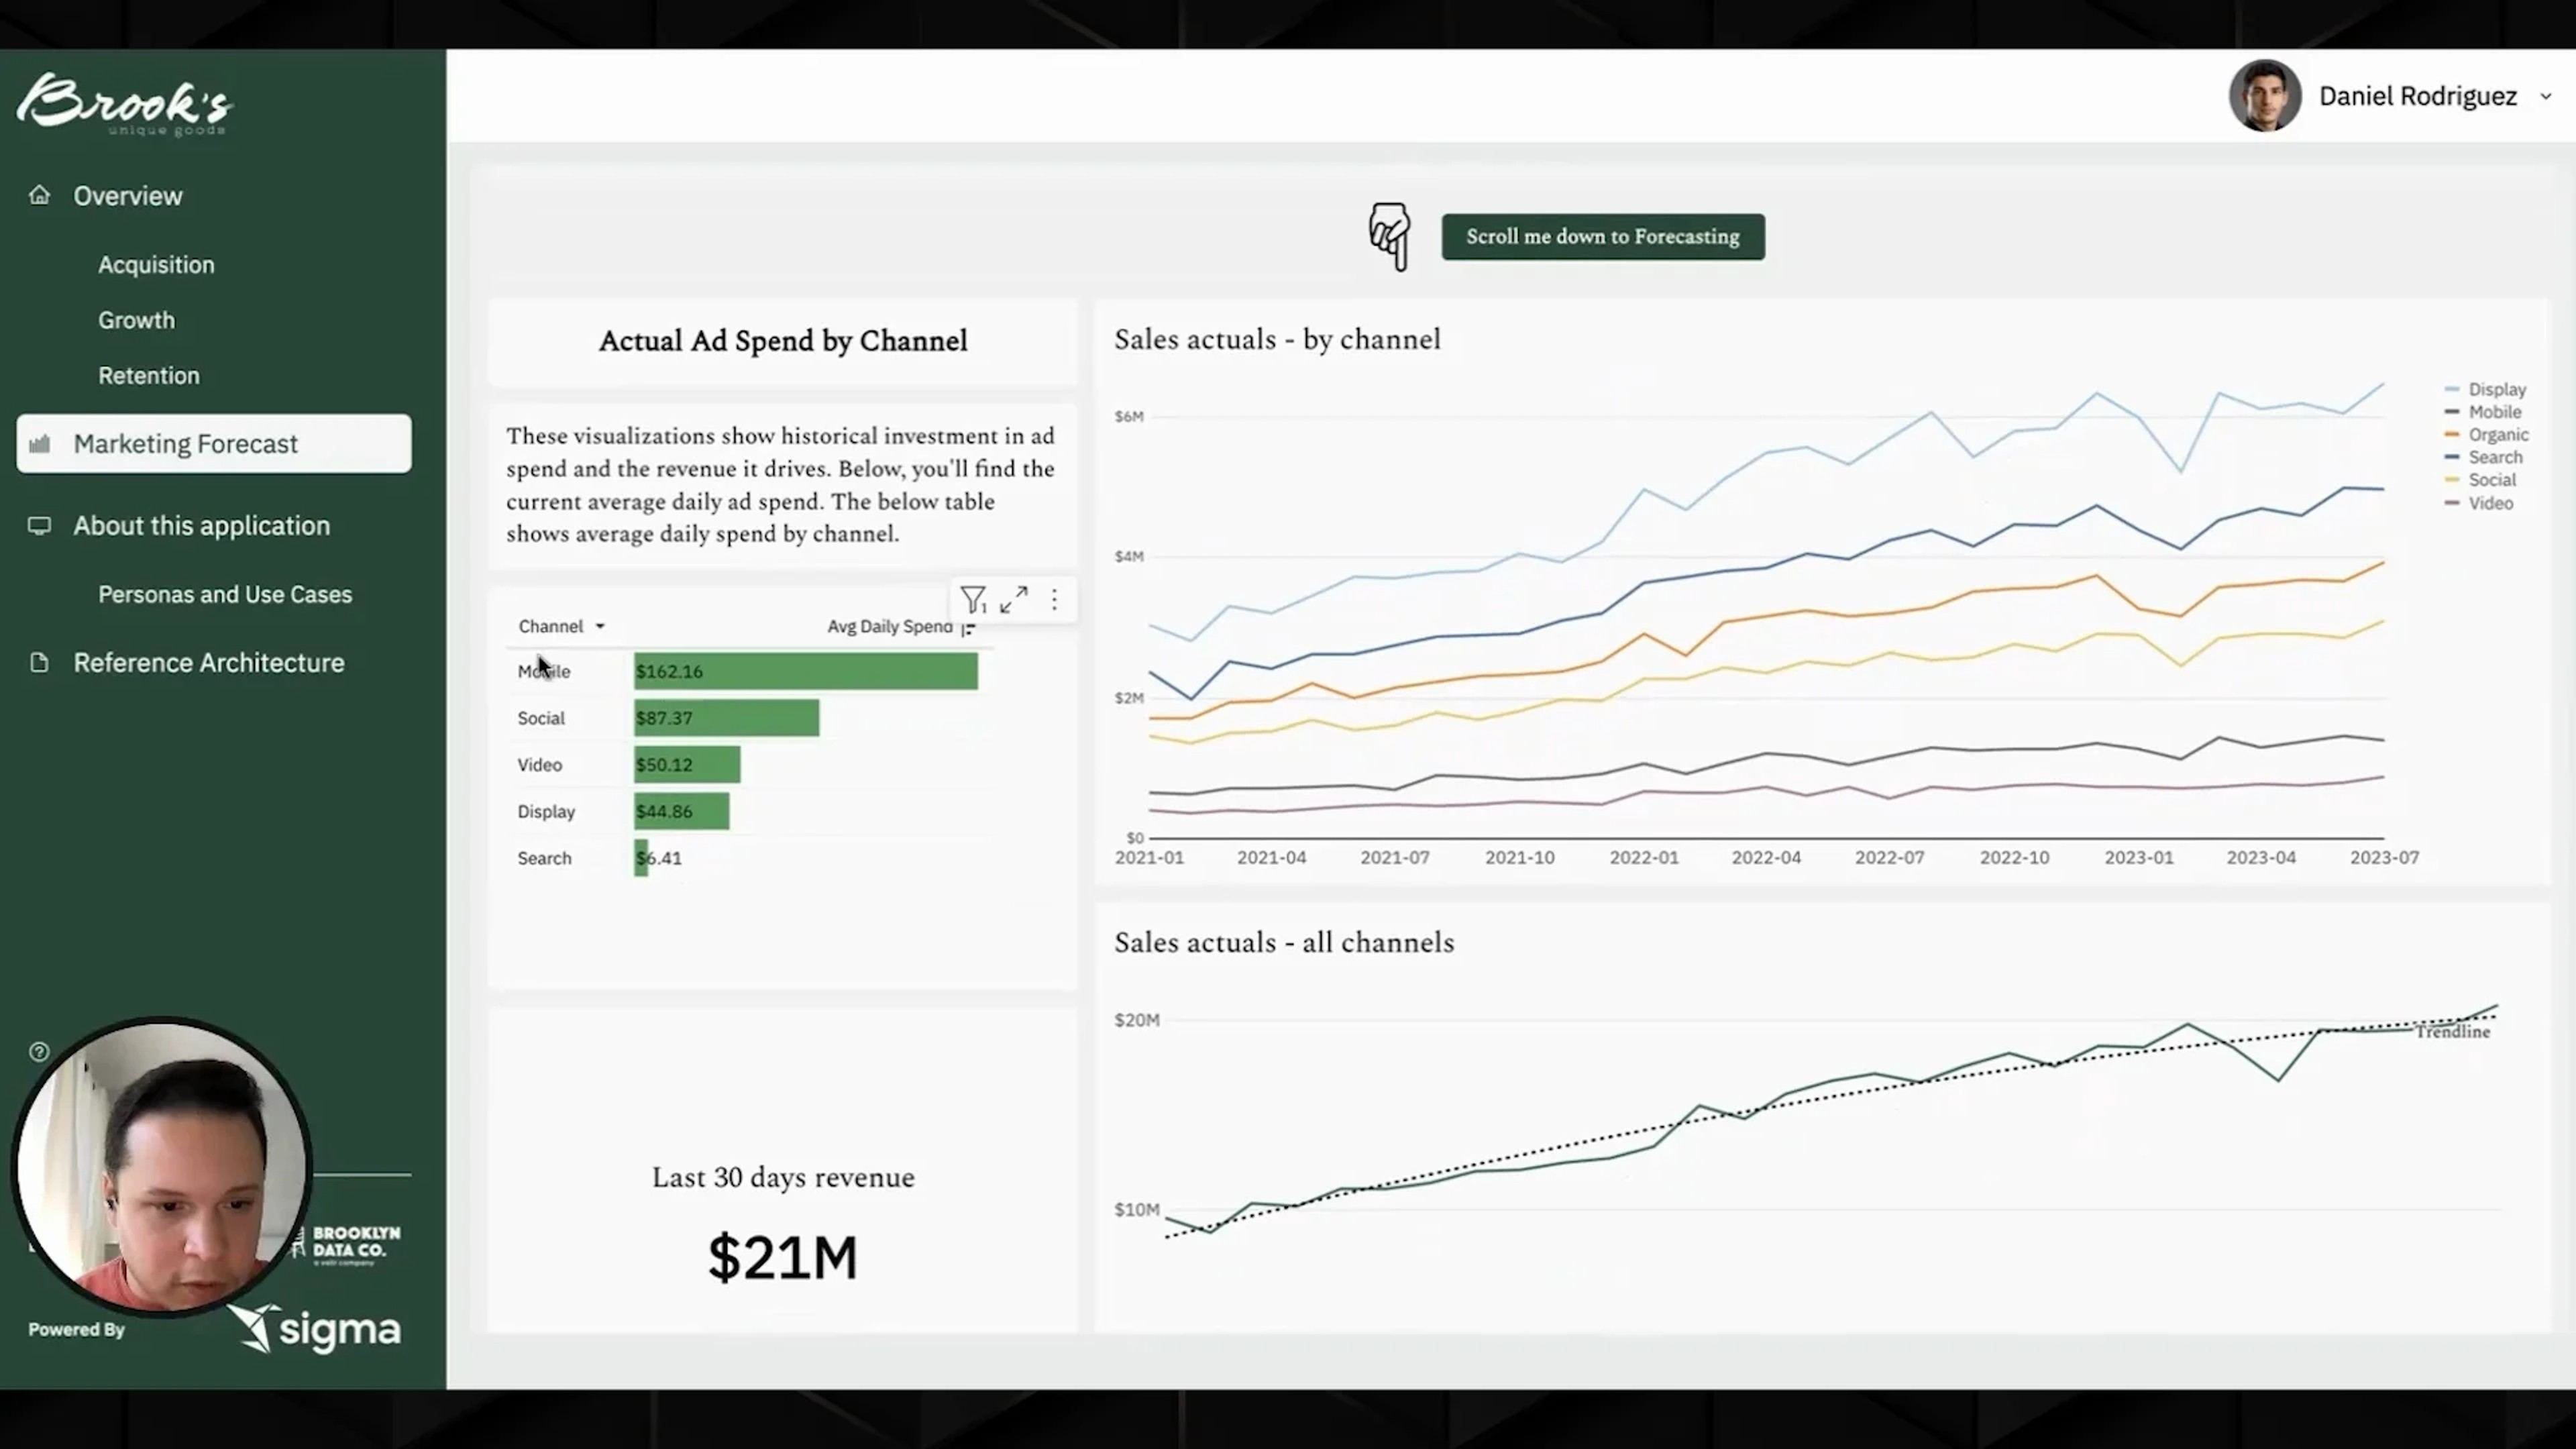Viewport: 2576px width, 1449px height.
Task: Expand the ad spend table to fullscreen
Action: click(x=1014, y=599)
